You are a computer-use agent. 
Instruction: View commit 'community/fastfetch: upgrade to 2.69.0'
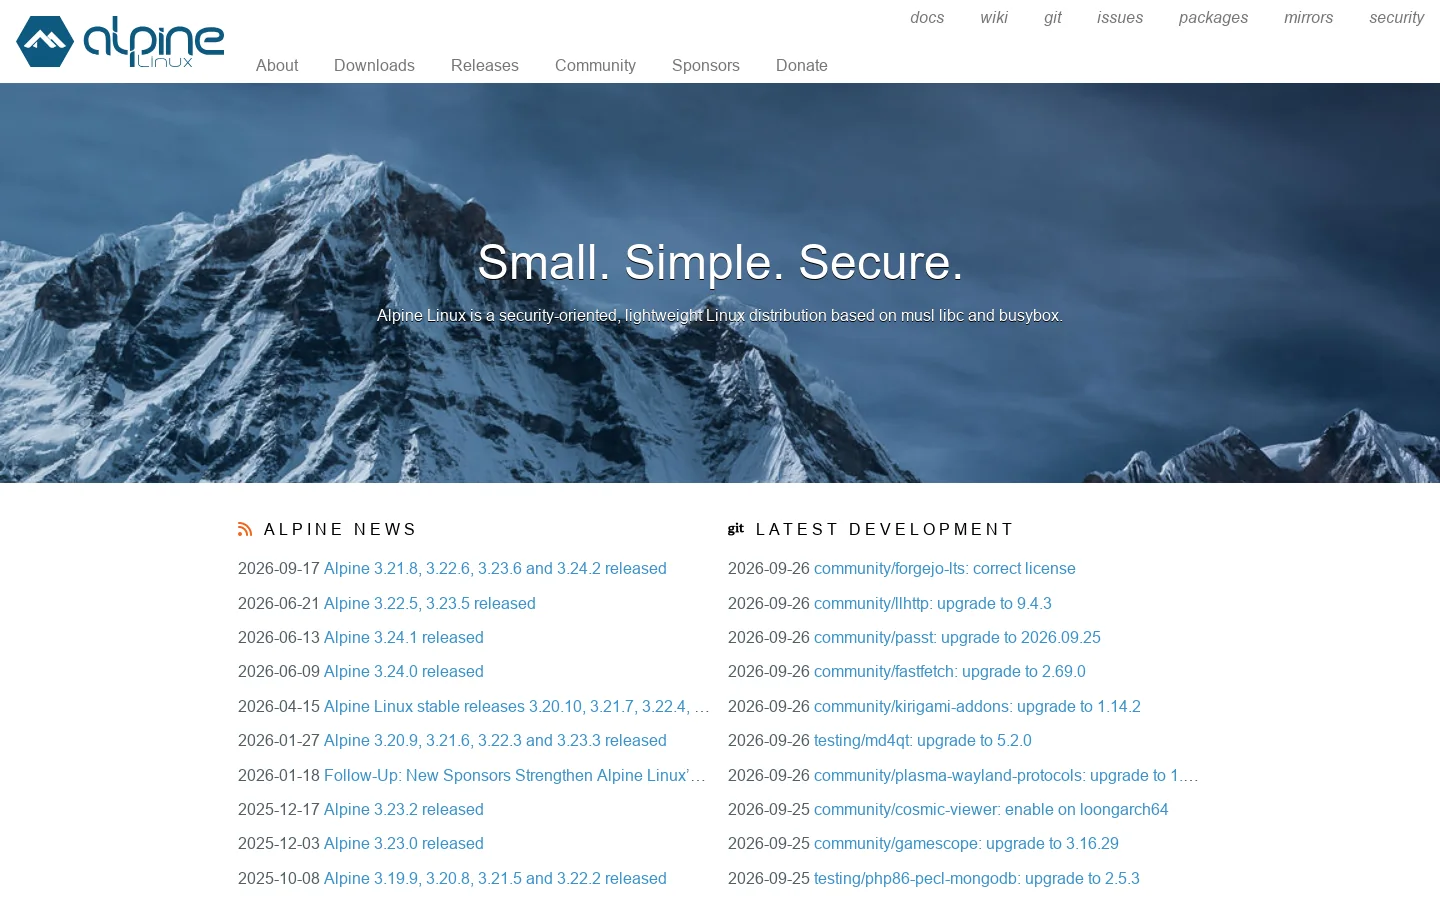tap(950, 671)
